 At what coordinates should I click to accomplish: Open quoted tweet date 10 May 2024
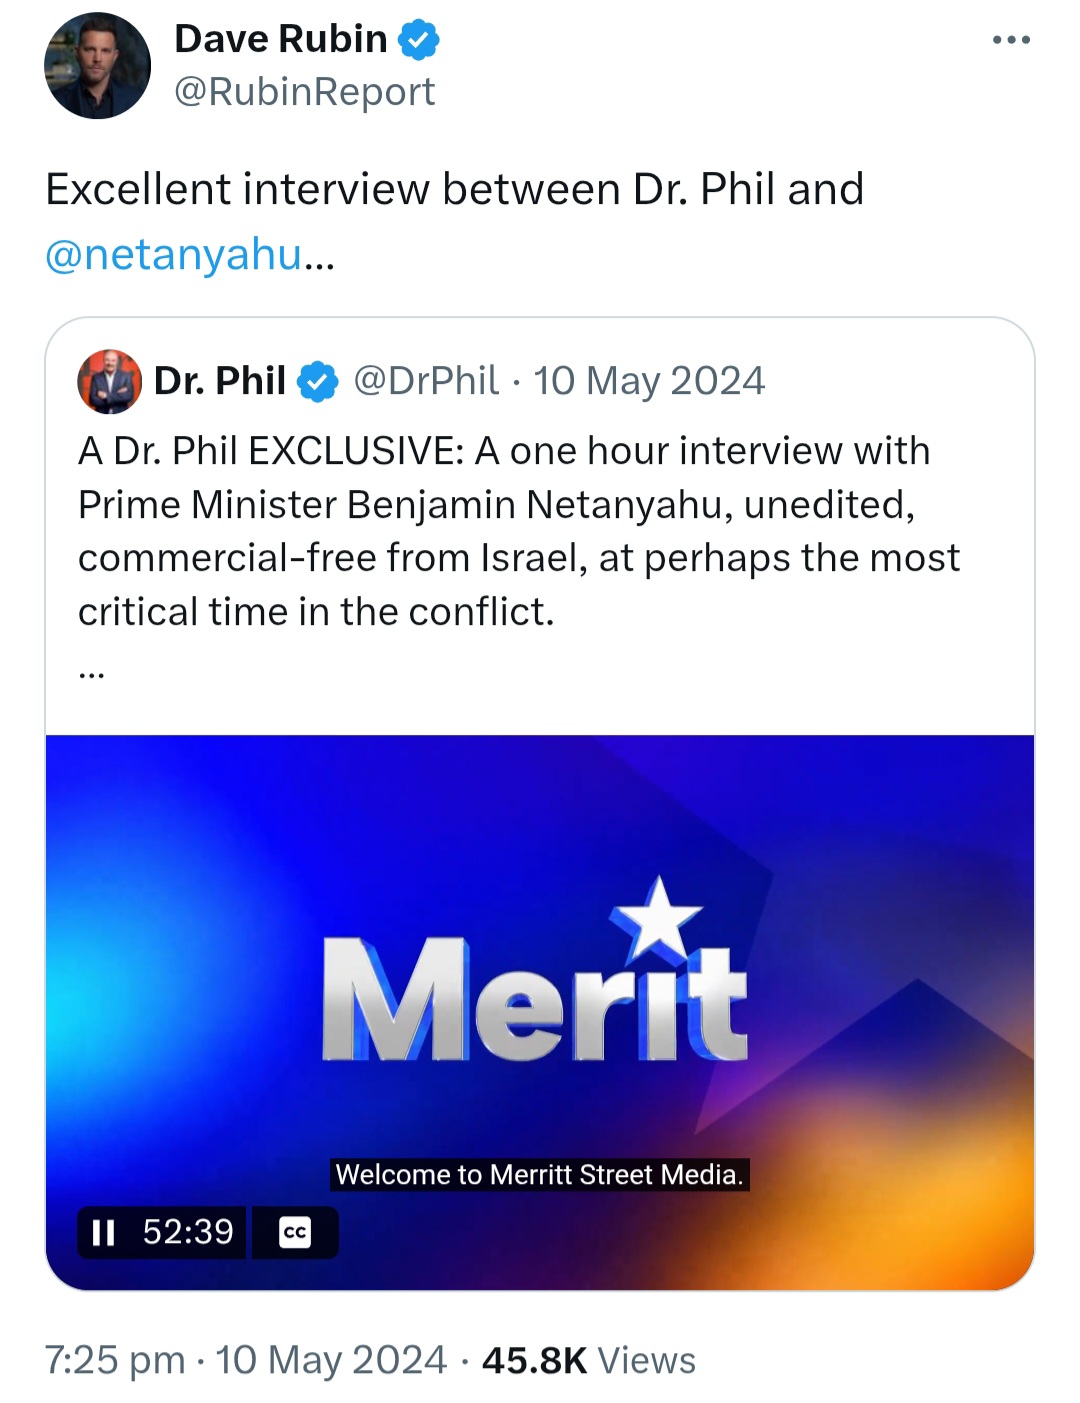click(x=649, y=381)
